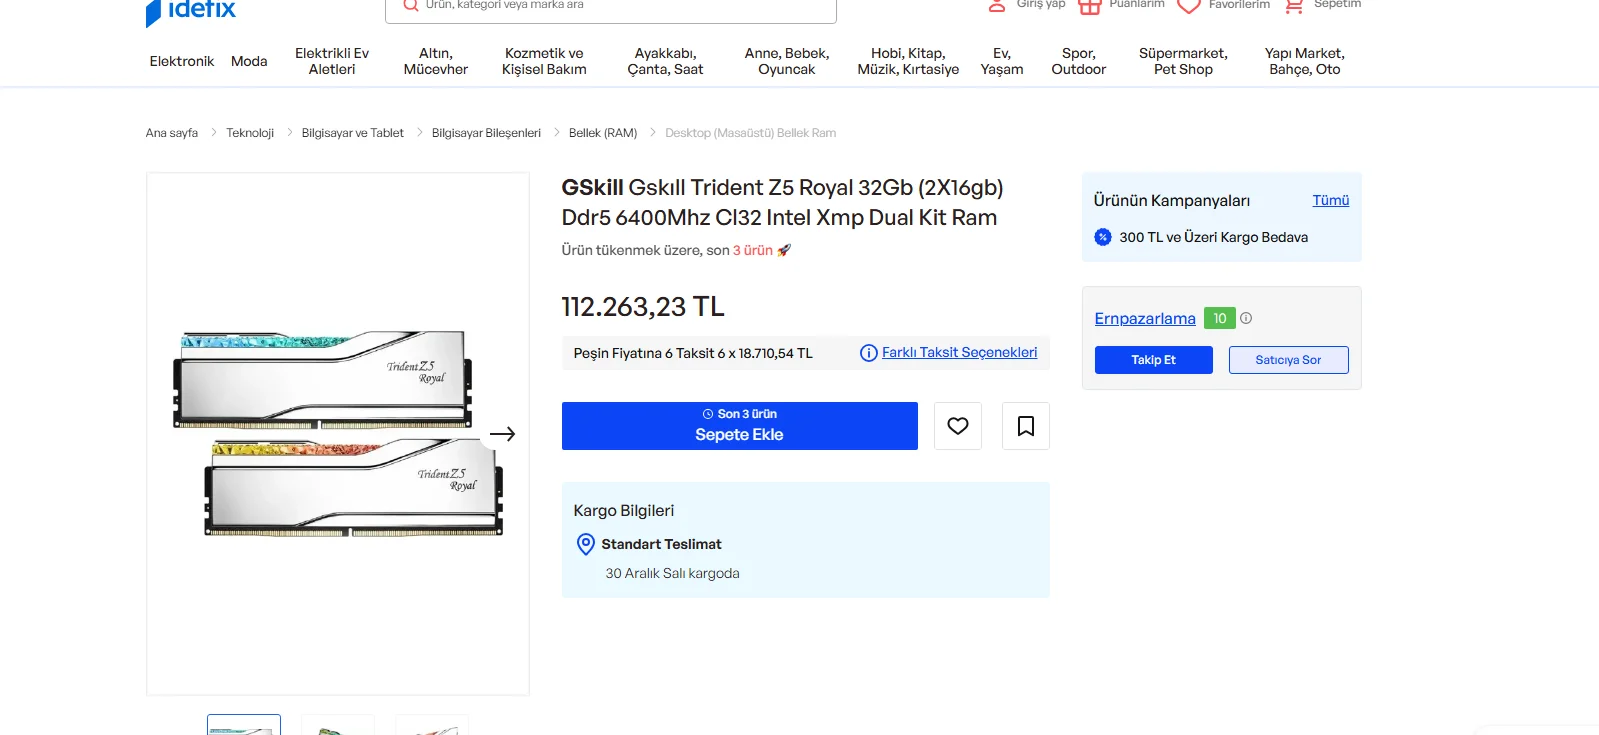Open Farklı Taksit Seçenekleri link
Image resolution: width=1599 pixels, height=735 pixels.
coord(958,352)
